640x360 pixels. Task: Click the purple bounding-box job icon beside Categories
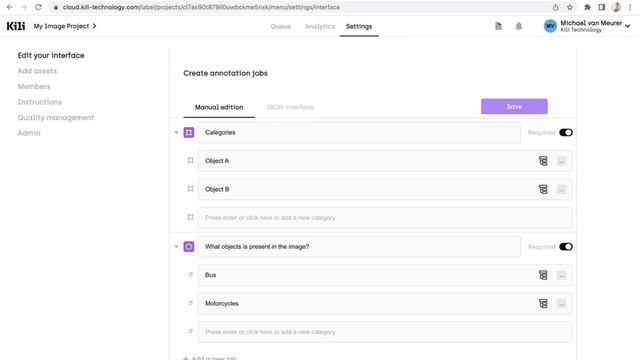[189, 132]
